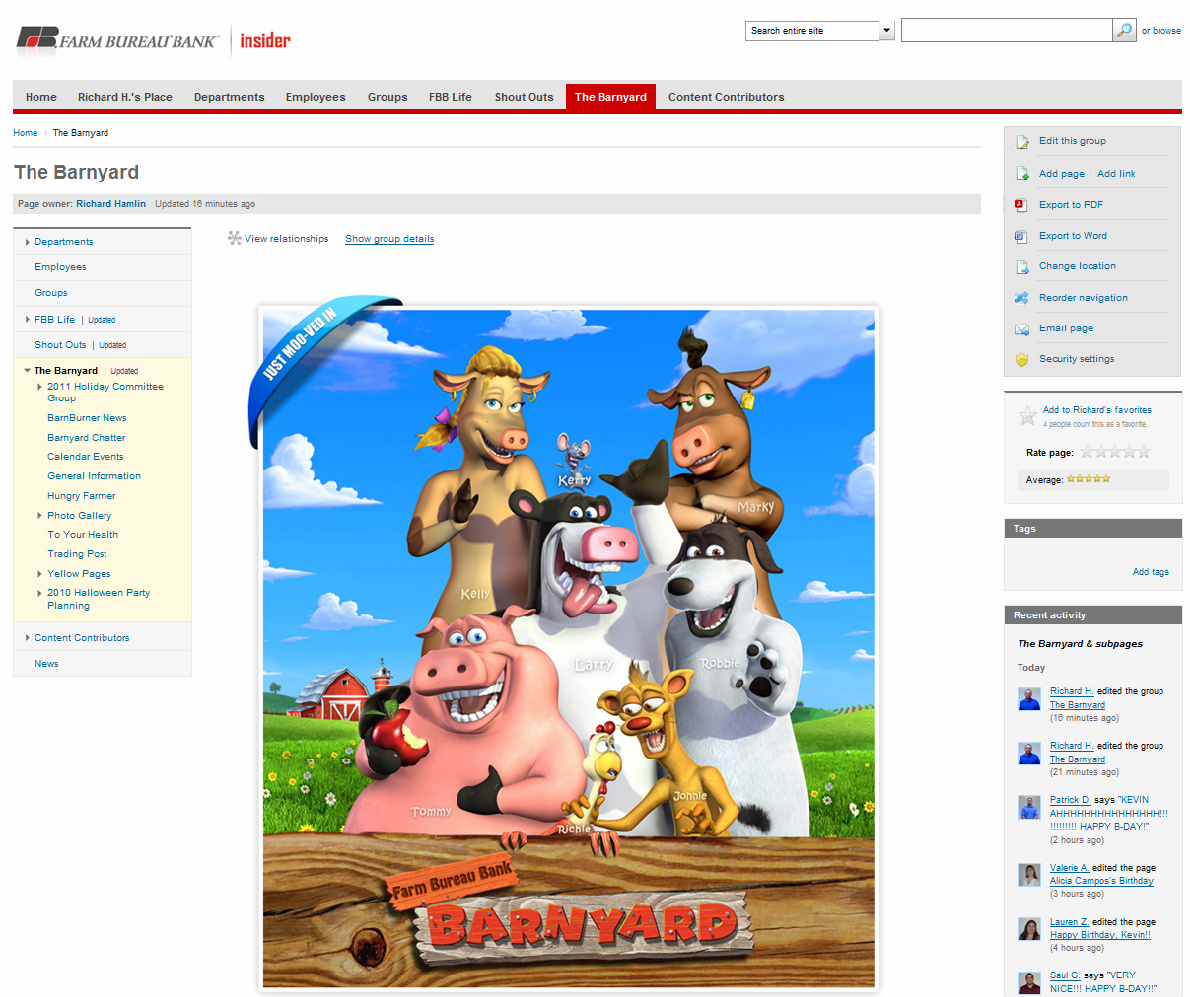This screenshot has height=997, width=1190.
Task: Collapse The Barnyard sidebar section
Action: point(27,371)
